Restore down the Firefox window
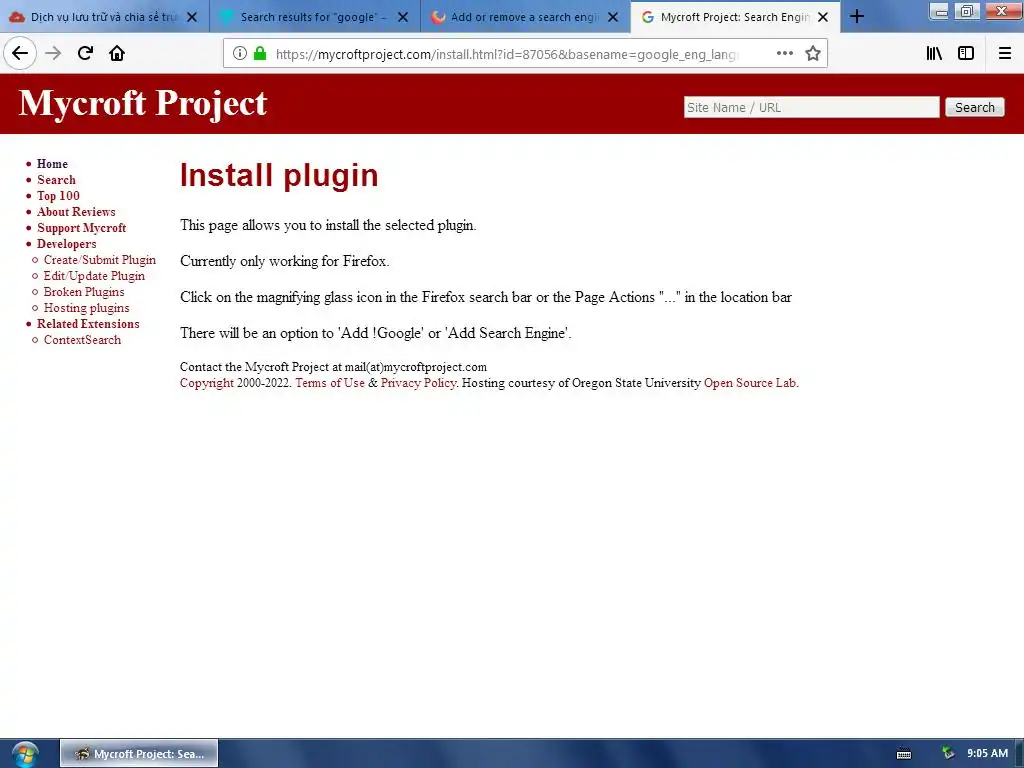The image size is (1024, 768). click(x=967, y=11)
